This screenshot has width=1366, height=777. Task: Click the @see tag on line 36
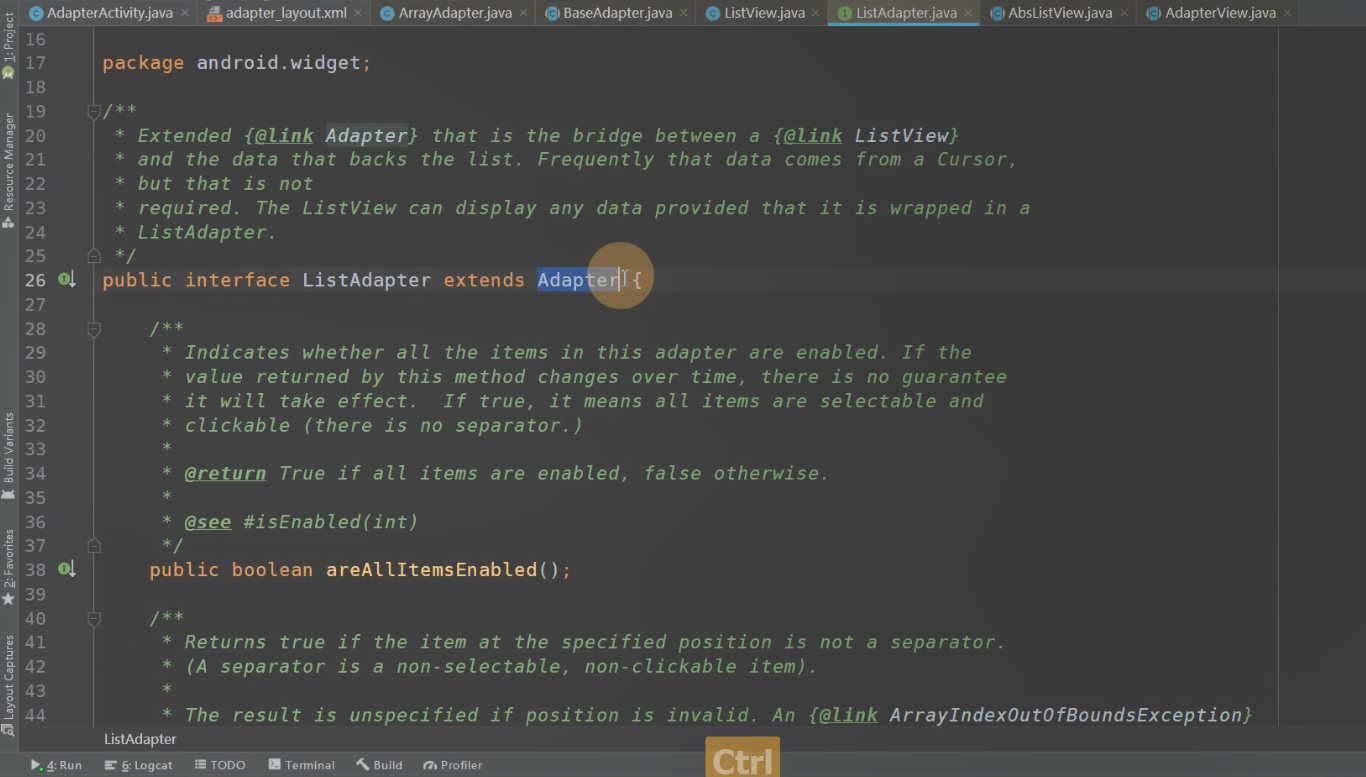click(x=208, y=522)
